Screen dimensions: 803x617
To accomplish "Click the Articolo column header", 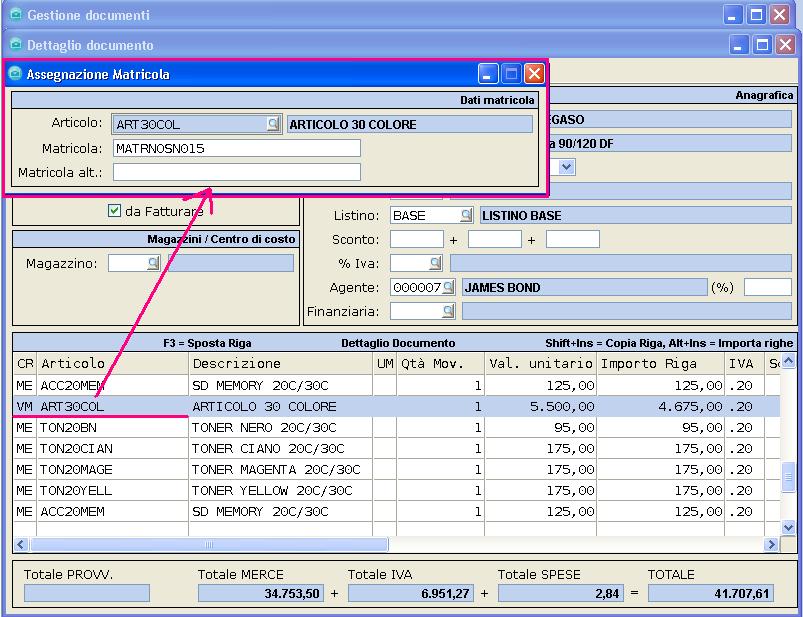I will 113,364.
